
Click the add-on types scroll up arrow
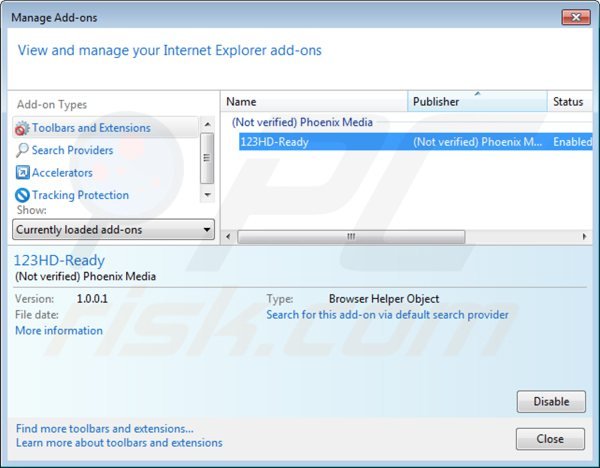pos(207,124)
